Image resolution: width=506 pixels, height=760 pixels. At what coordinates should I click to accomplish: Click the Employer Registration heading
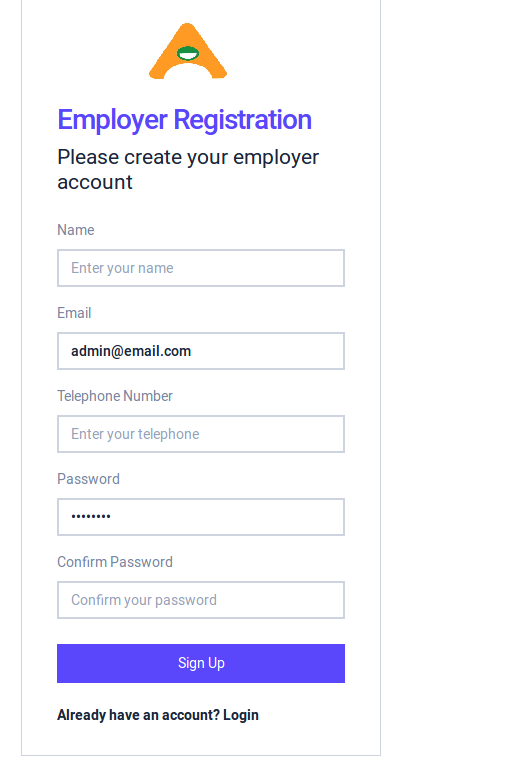pos(184,120)
